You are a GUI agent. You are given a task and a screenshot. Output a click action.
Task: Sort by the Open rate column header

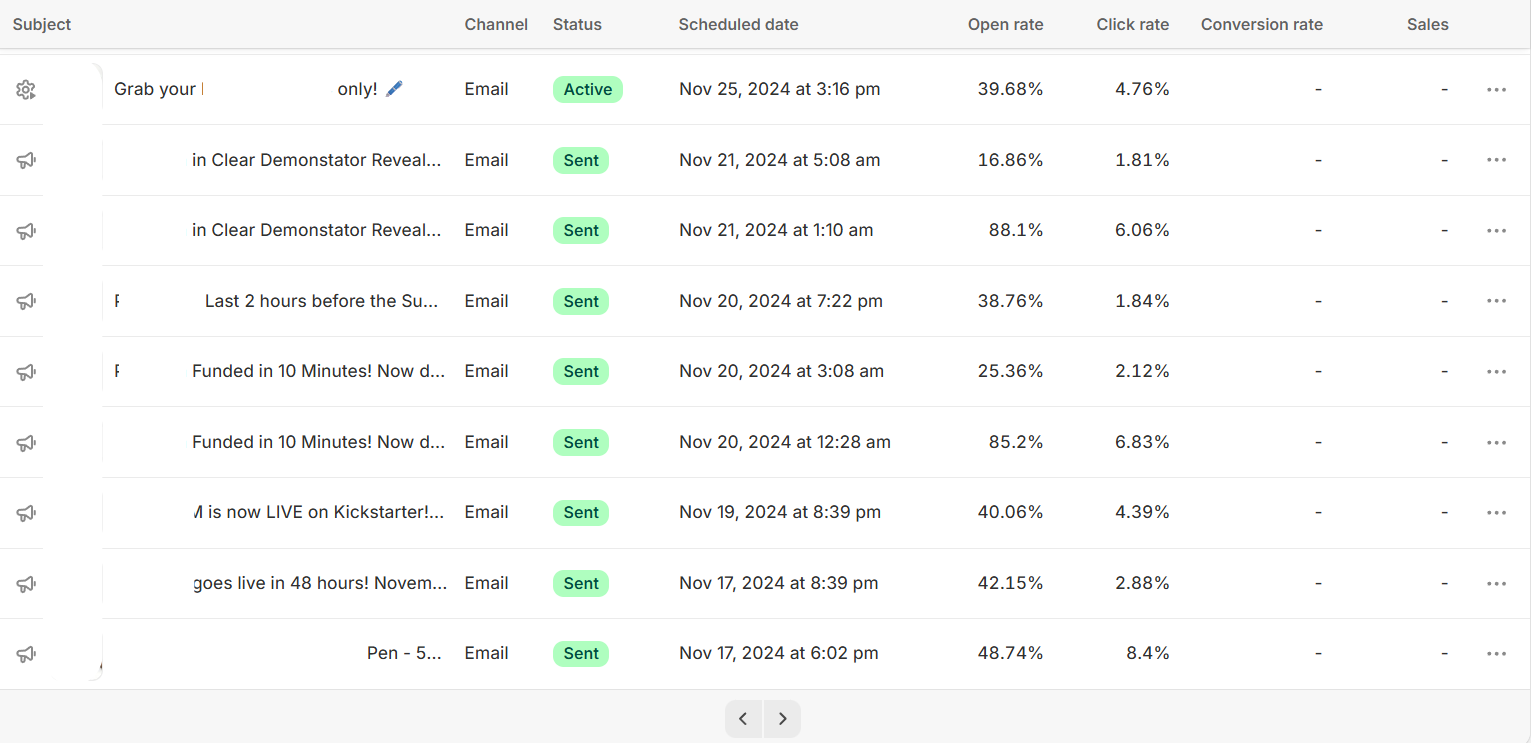(x=1005, y=24)
